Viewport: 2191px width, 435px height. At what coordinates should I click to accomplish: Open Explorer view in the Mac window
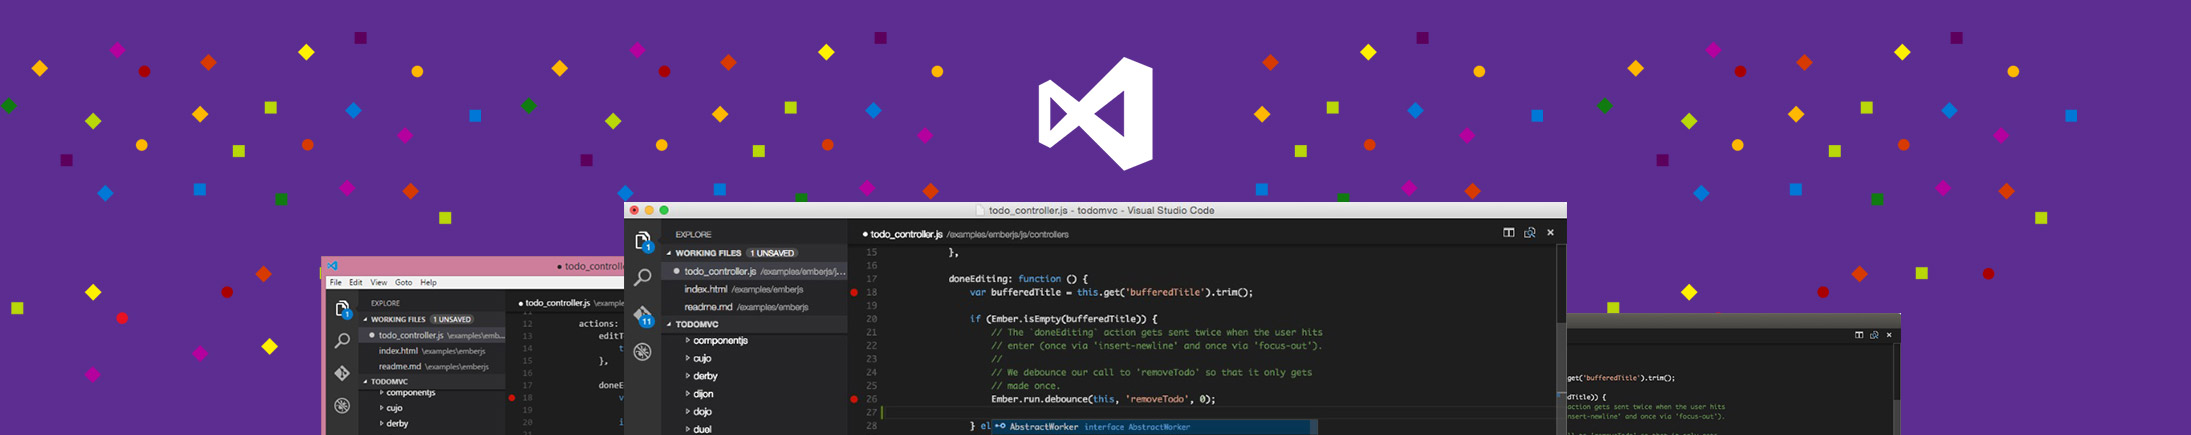point(643,241)
